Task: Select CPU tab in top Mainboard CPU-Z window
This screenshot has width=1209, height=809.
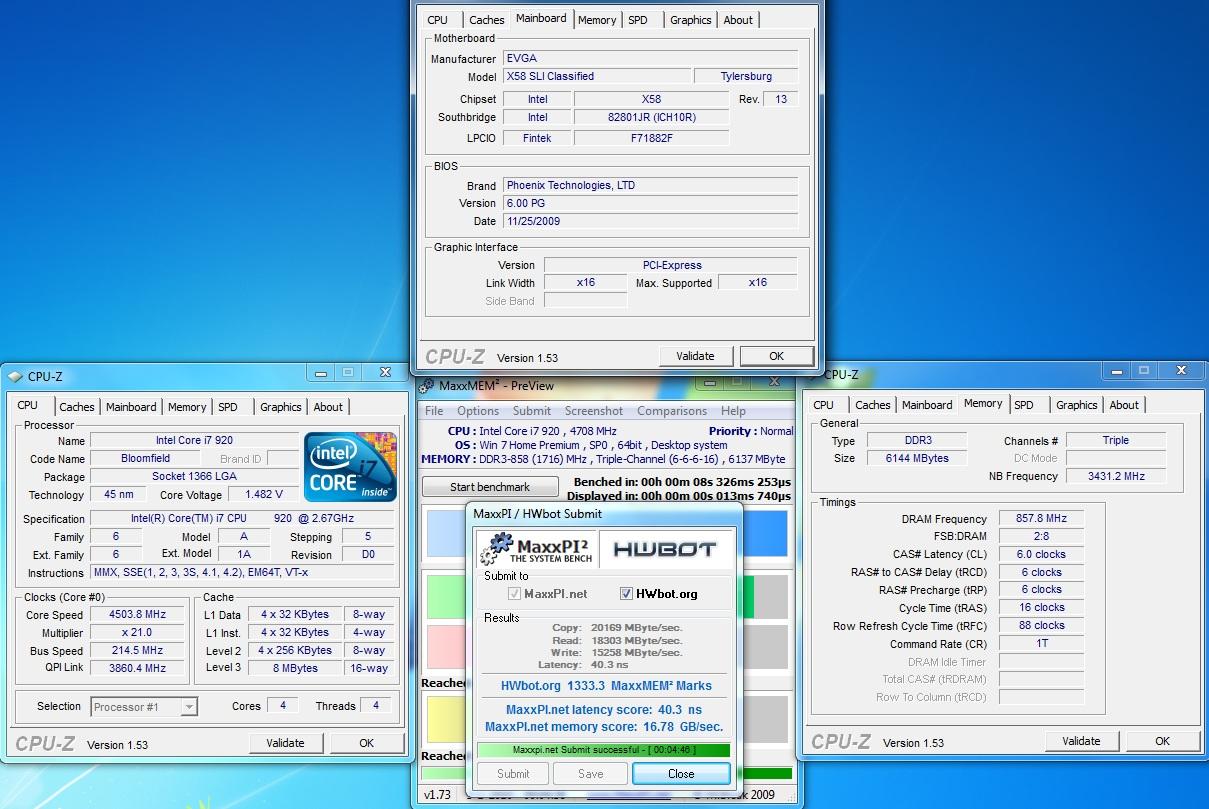Action: tap(438, 20)
